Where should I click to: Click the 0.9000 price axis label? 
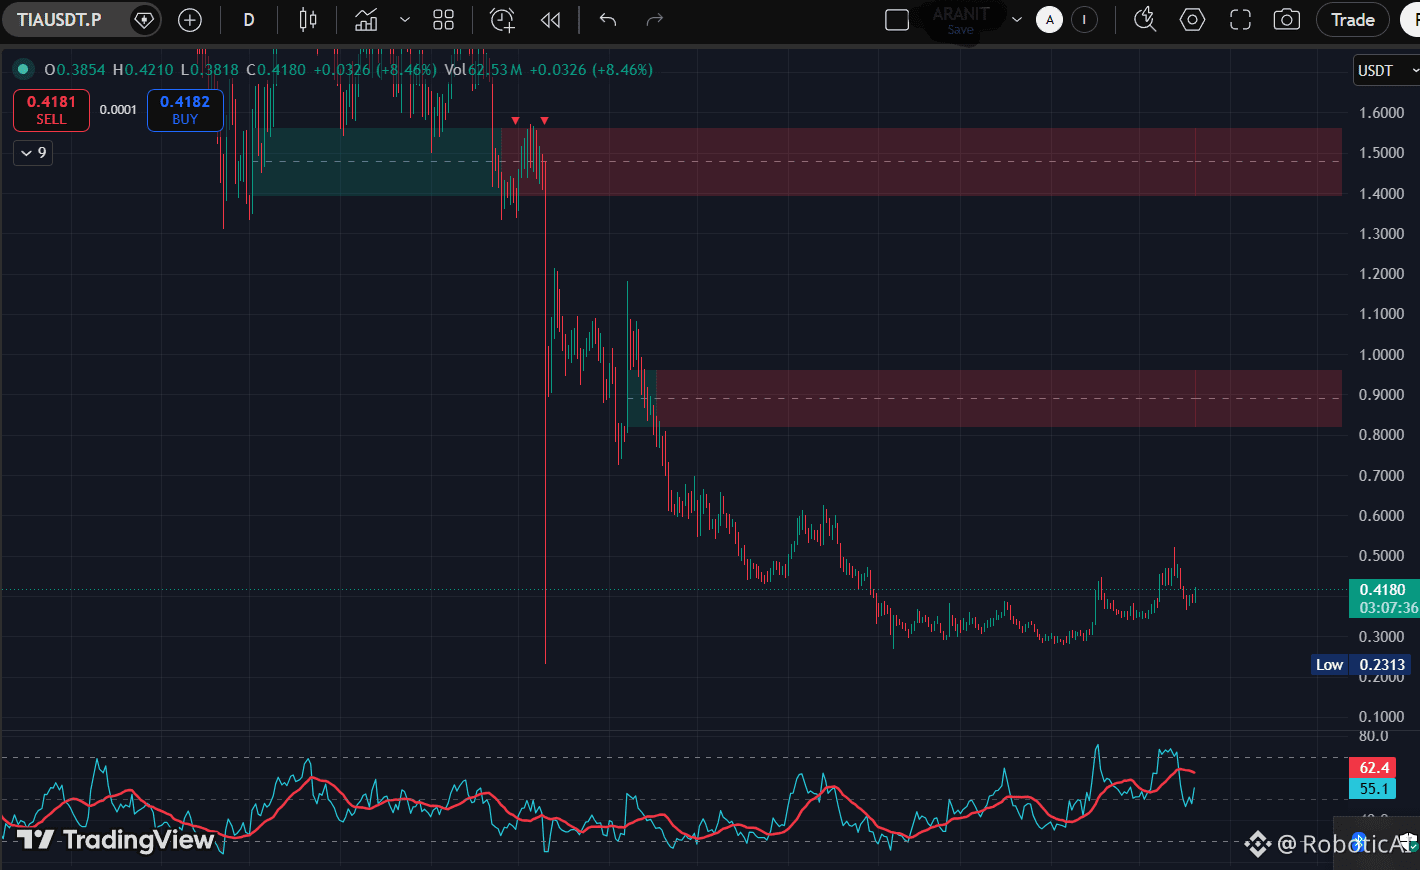point(1381,395)
